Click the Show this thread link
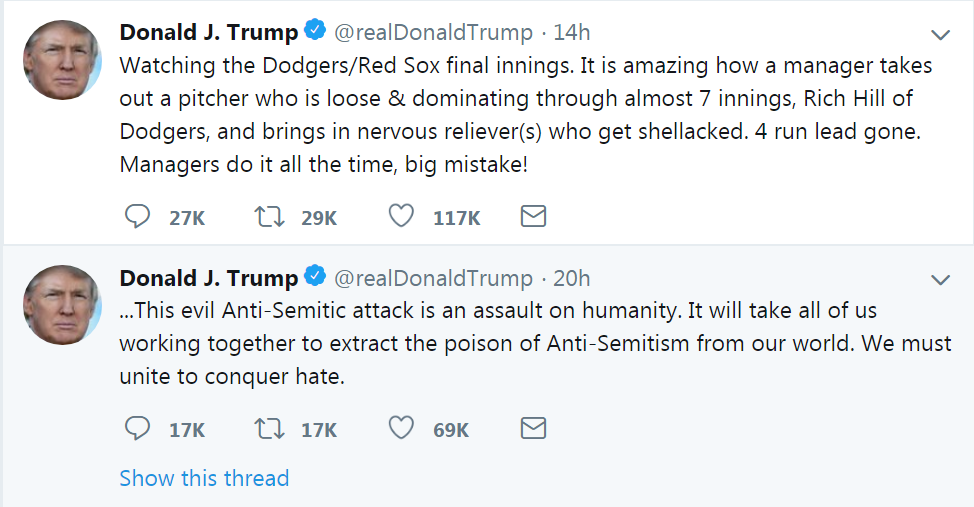This screenshot has width=974, height=507. tap(204, 478)
